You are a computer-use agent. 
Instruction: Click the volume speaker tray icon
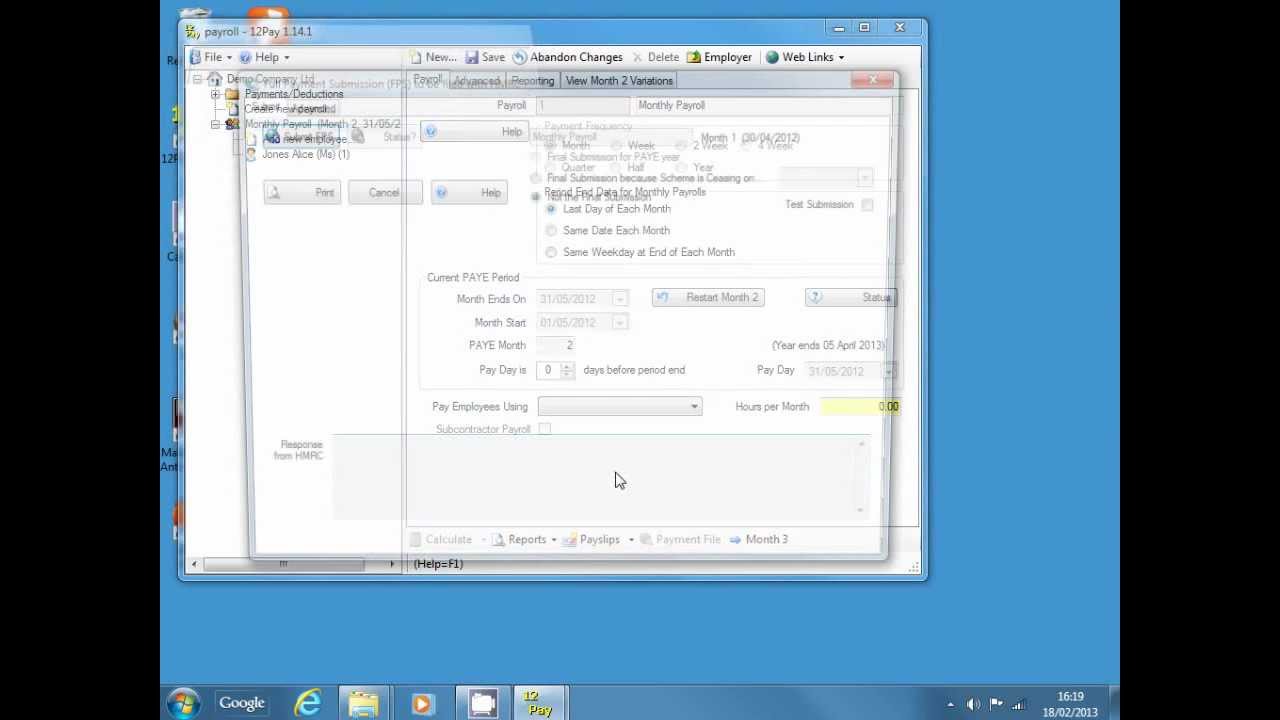point(974,704)
